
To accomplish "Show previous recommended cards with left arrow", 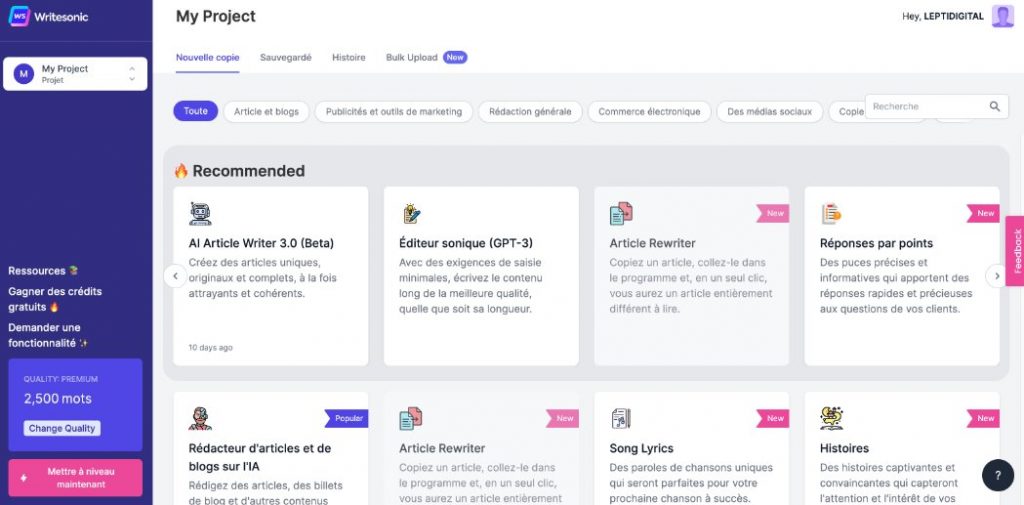I will click(x=175, y=276).
